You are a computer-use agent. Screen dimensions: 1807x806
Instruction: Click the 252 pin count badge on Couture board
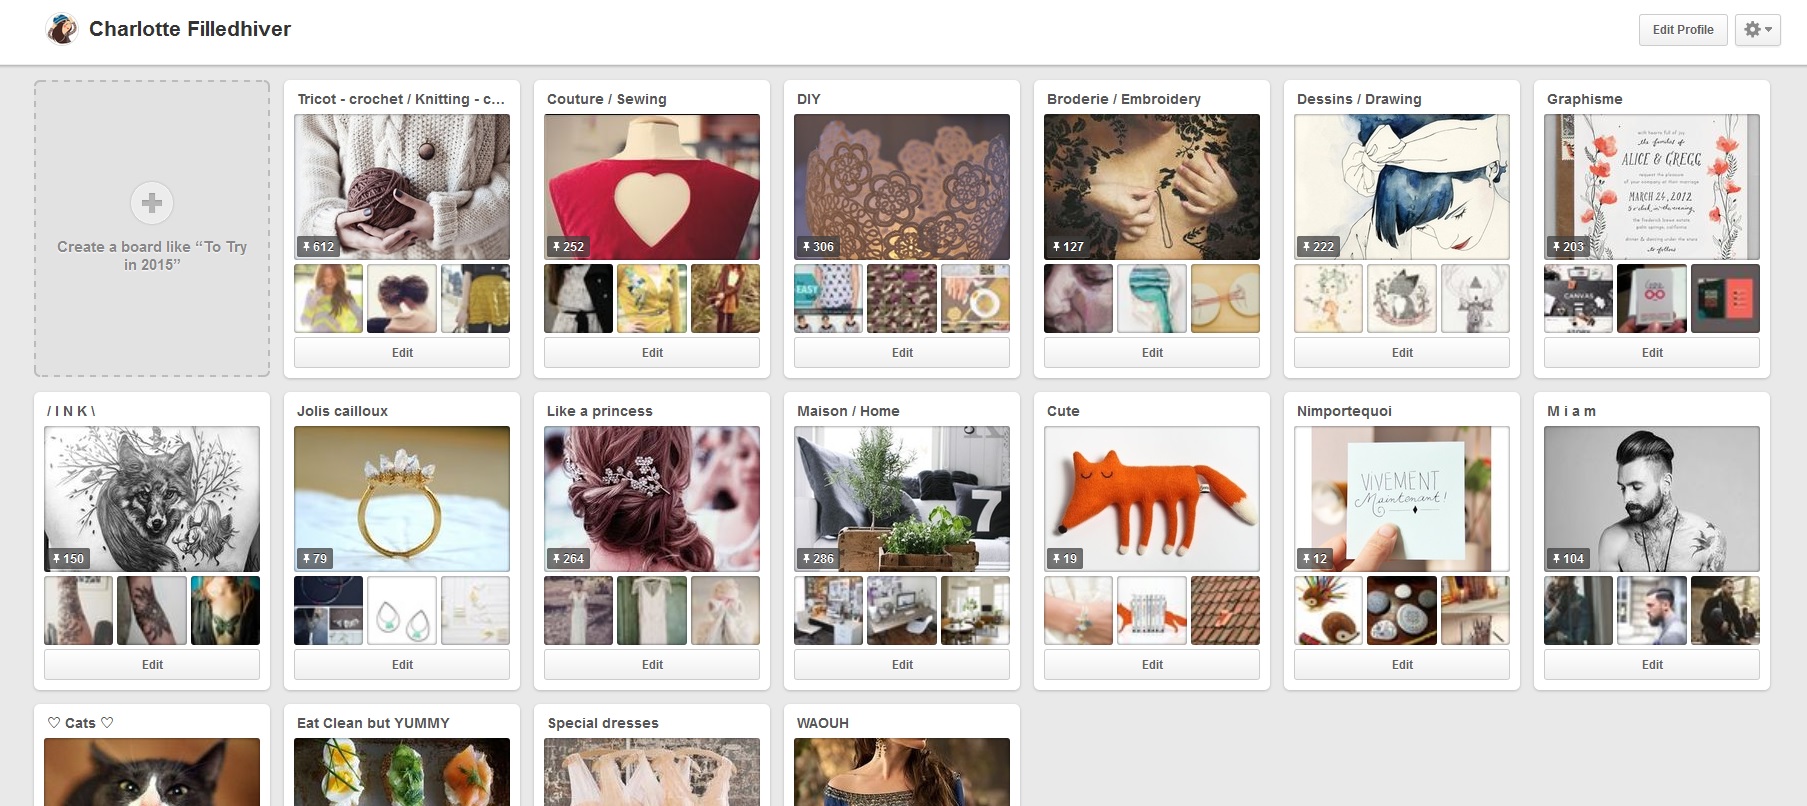pyautogui.click(x=568, y=246)
